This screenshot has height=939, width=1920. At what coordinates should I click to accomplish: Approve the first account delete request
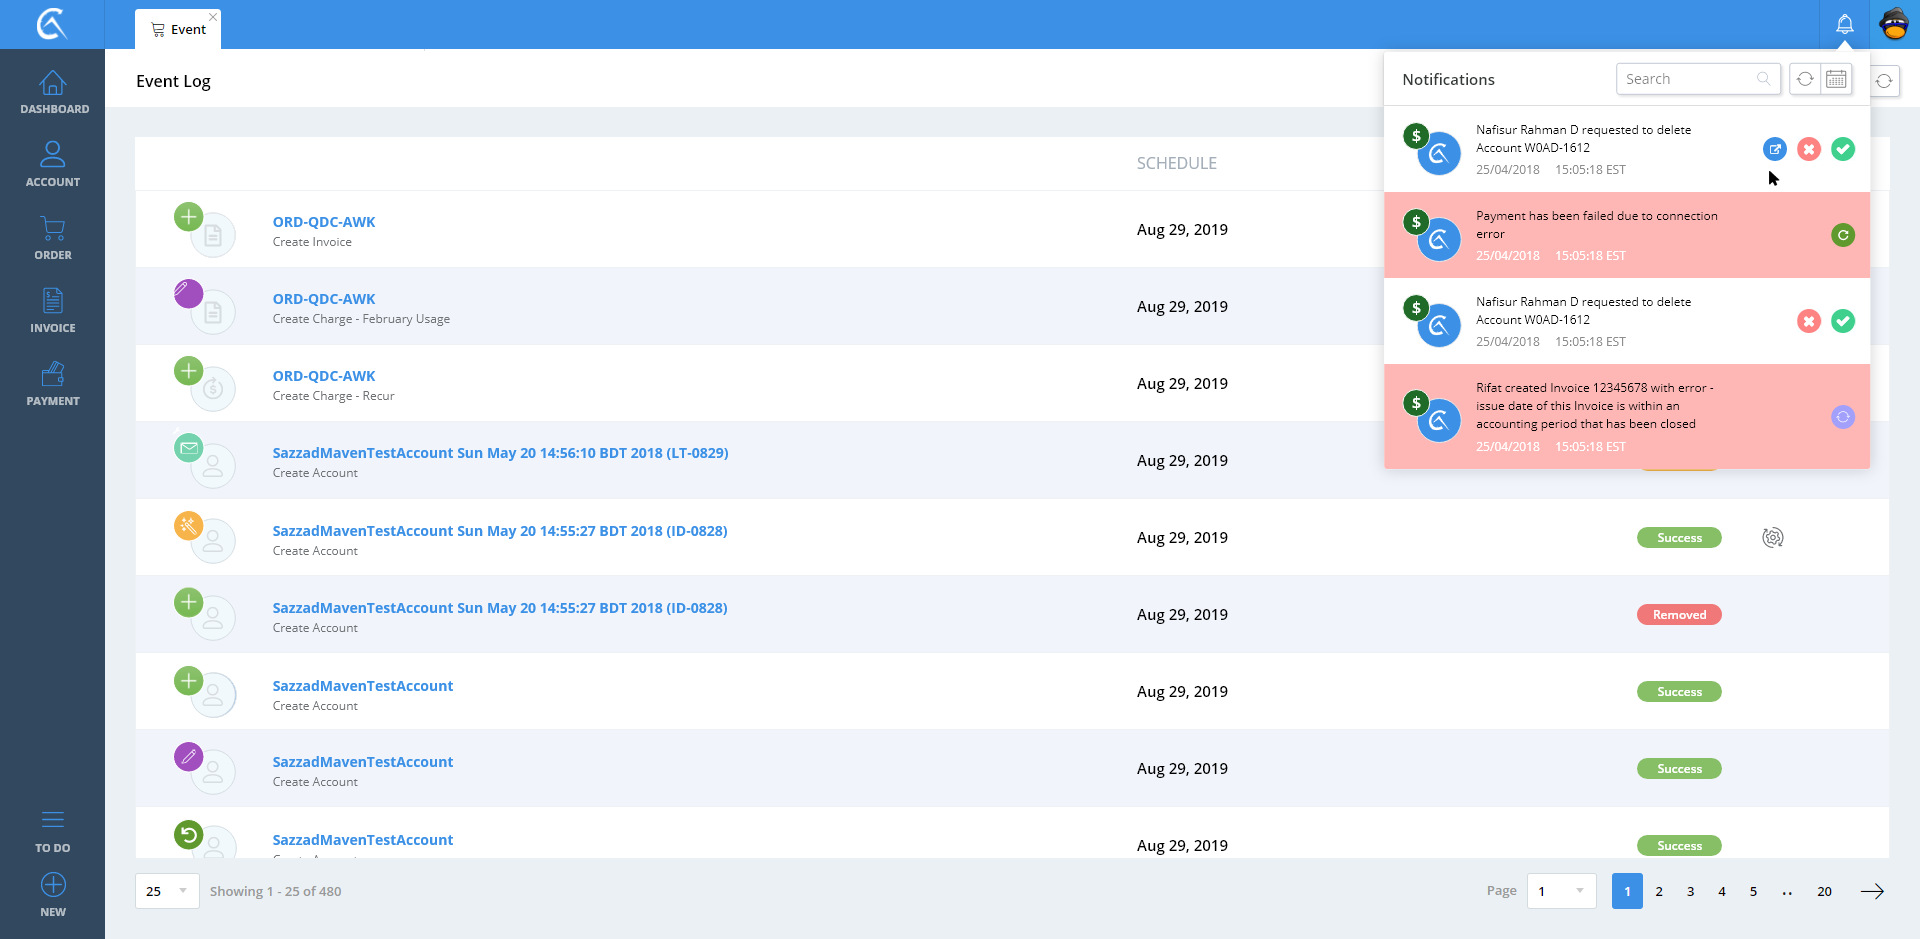pyautogui.click(x=1842, y=149)
